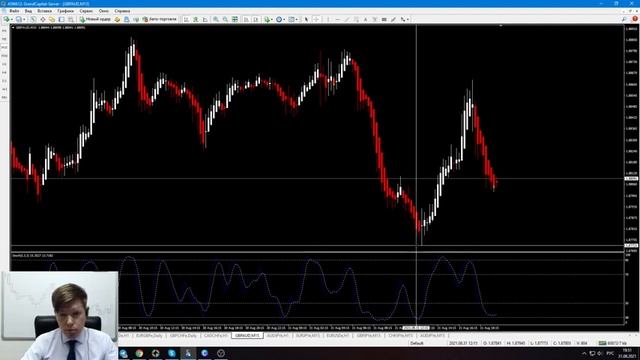Viewport: 640px width, 360px height.
Task: Click the volume icon in system tray
Action: click(599, 353)
